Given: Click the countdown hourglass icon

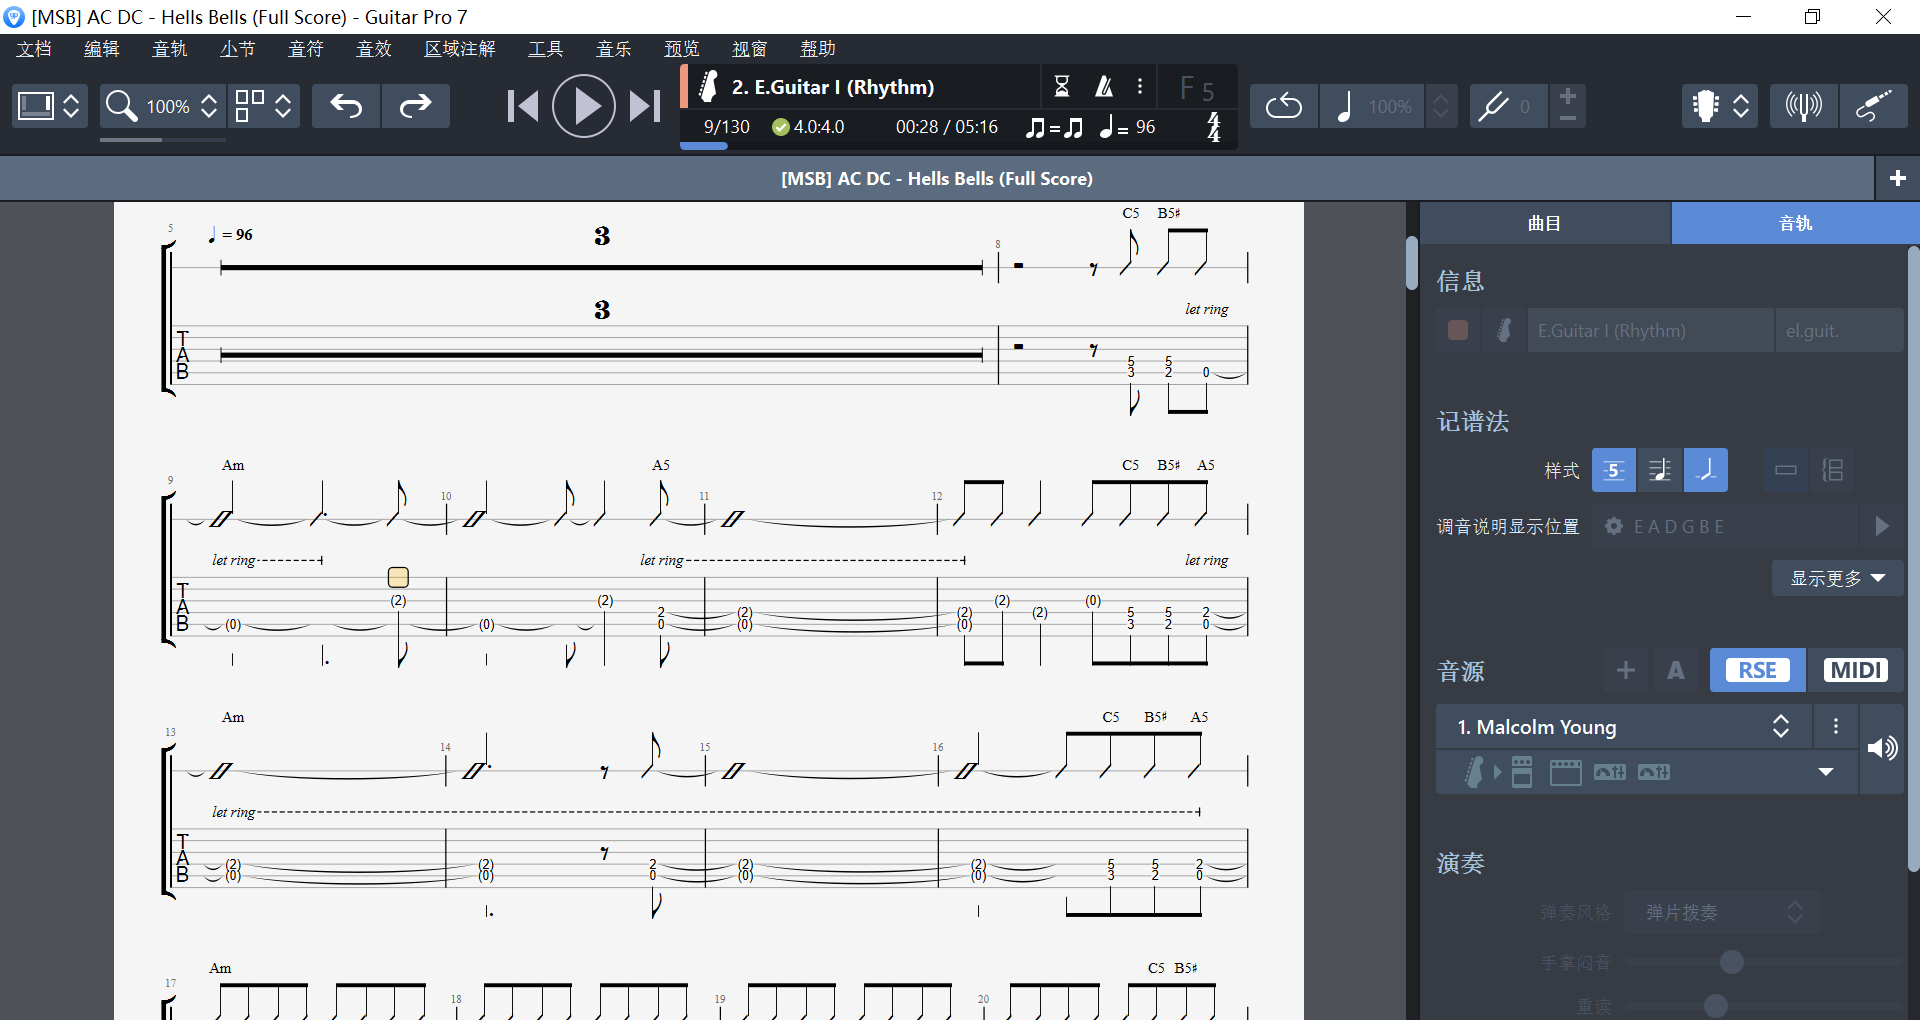Looking at the screenshot, I should (1063, 86).
